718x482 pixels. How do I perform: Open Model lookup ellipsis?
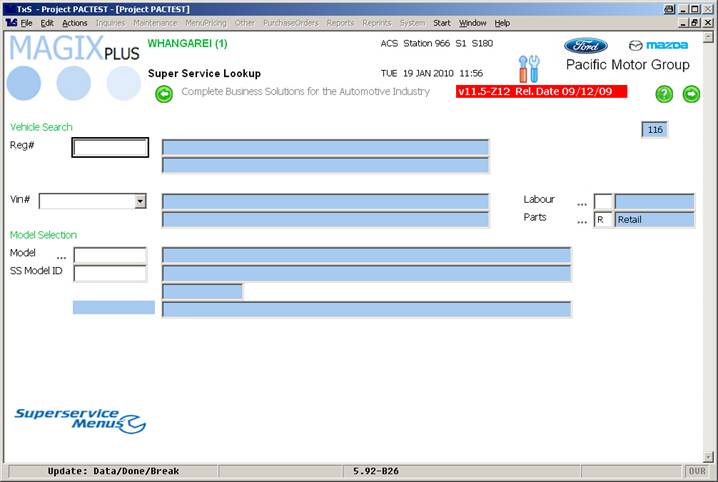coord(61,256)
